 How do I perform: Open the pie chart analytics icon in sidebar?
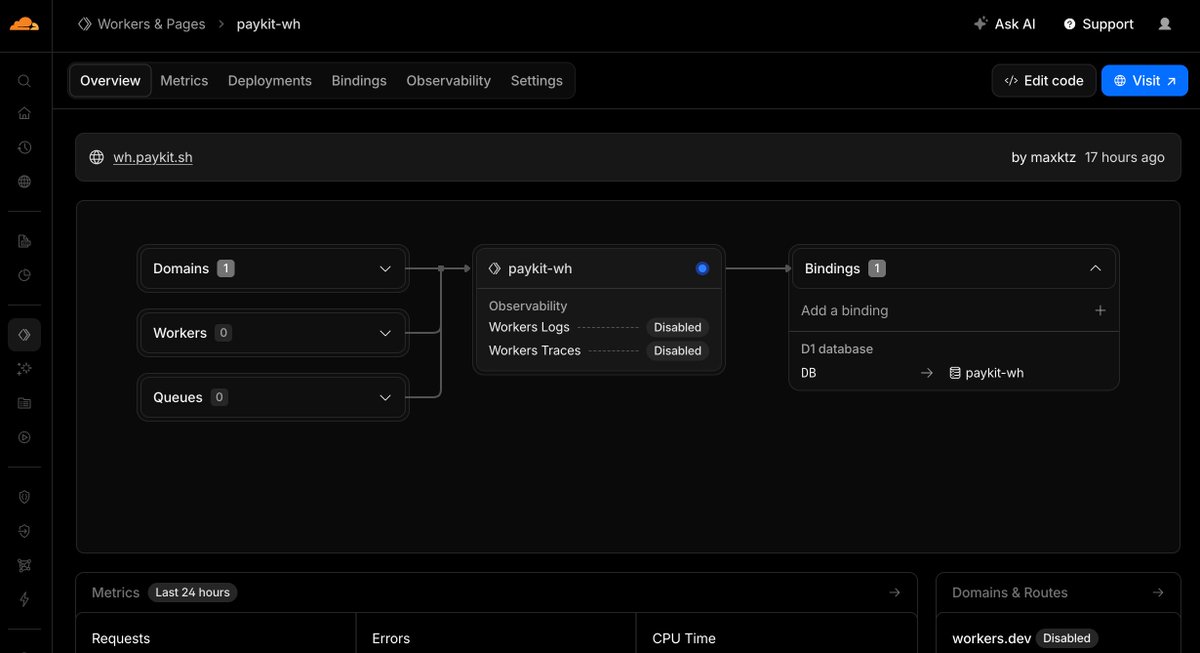(x=24, y=275)
